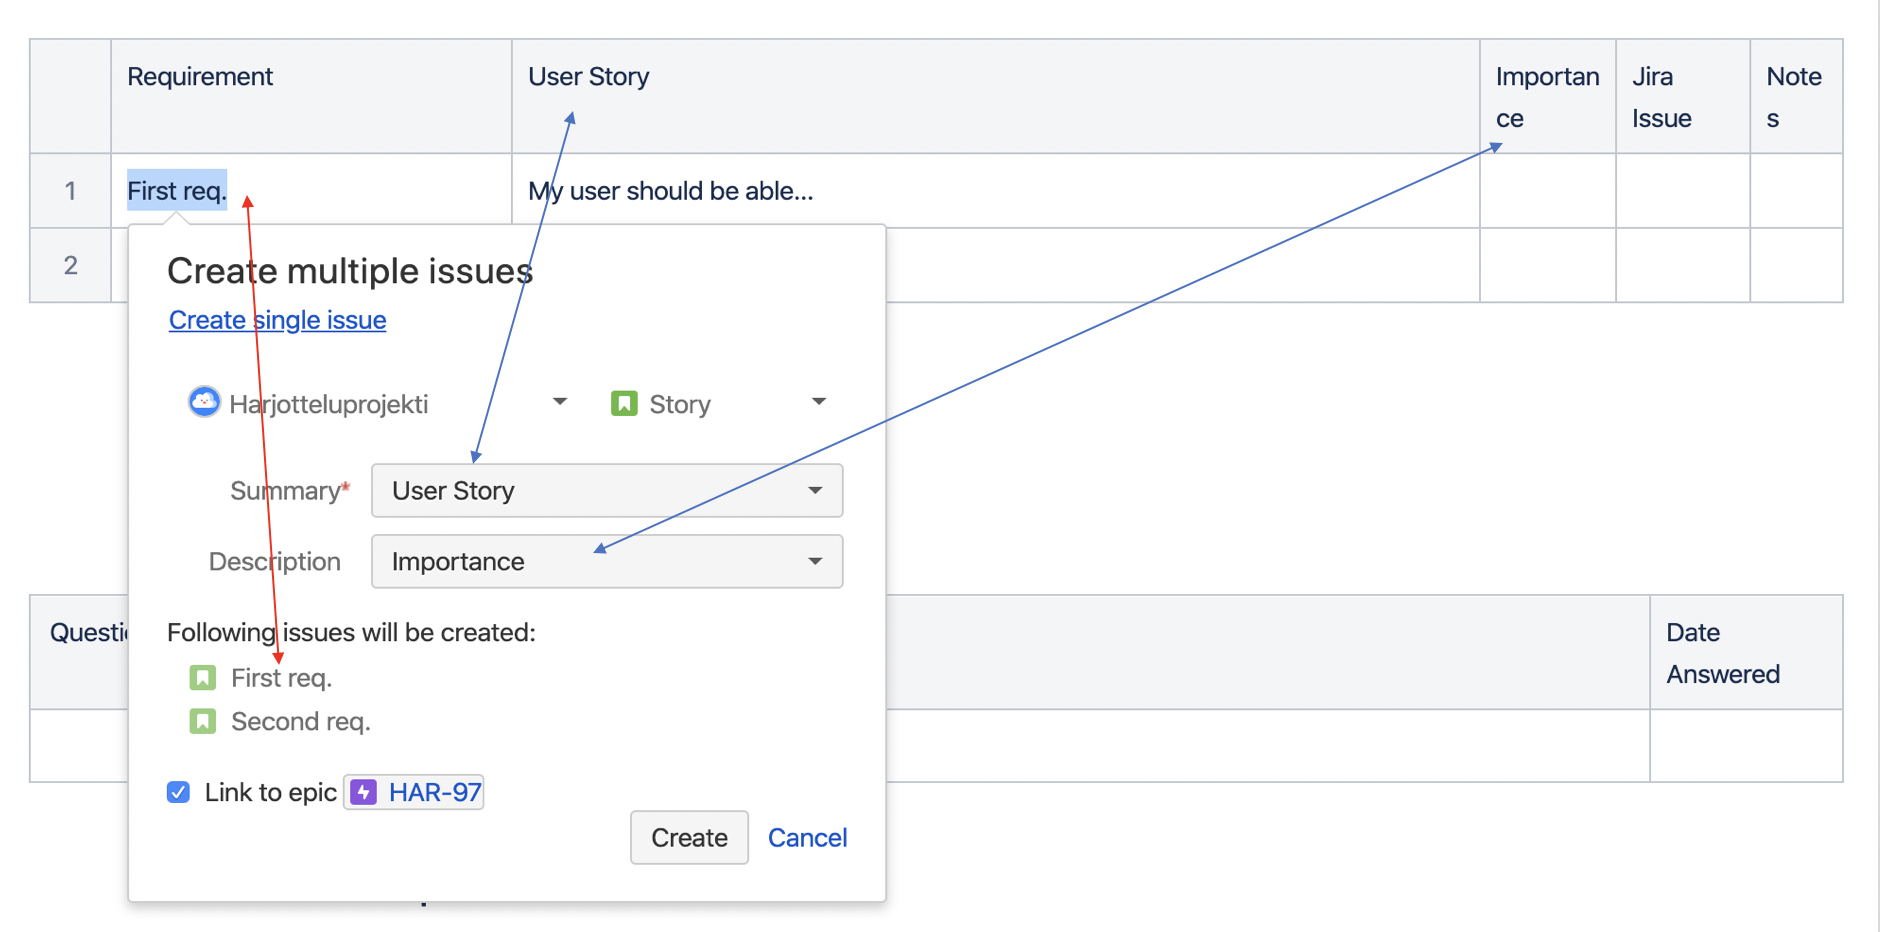Click the Create button

point(689,837)
